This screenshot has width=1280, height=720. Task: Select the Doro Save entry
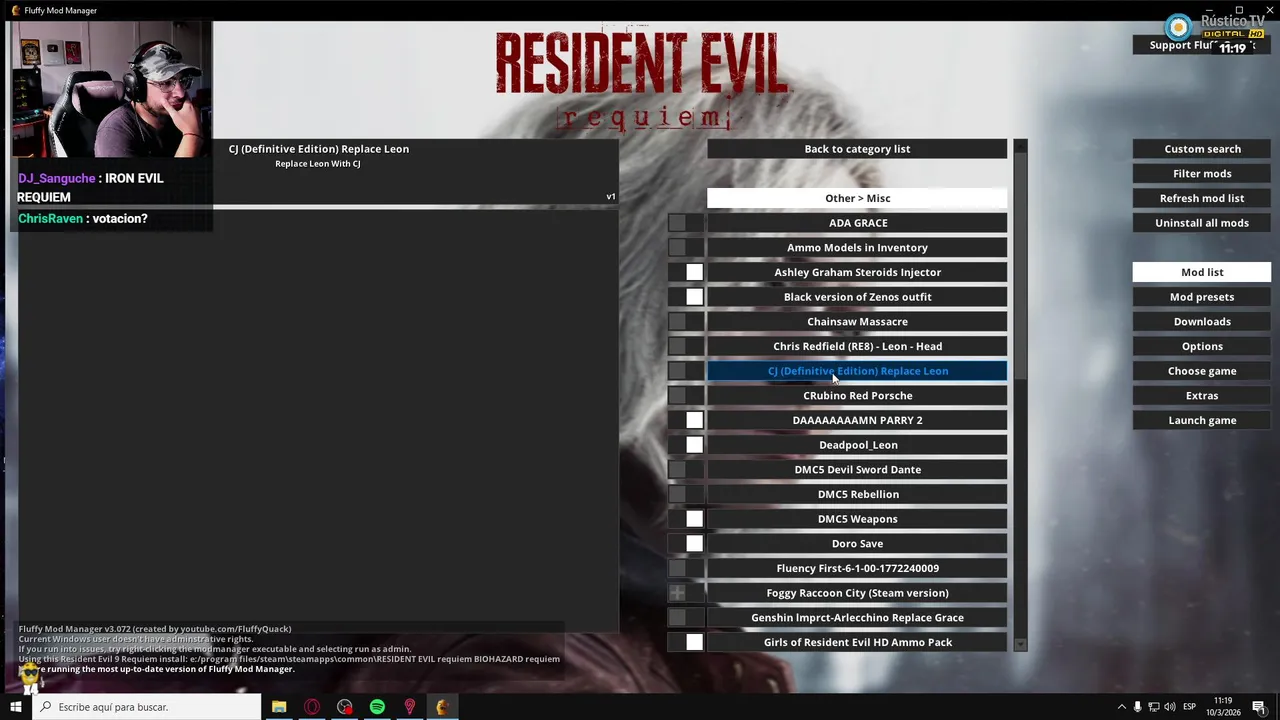pos(857,544)
